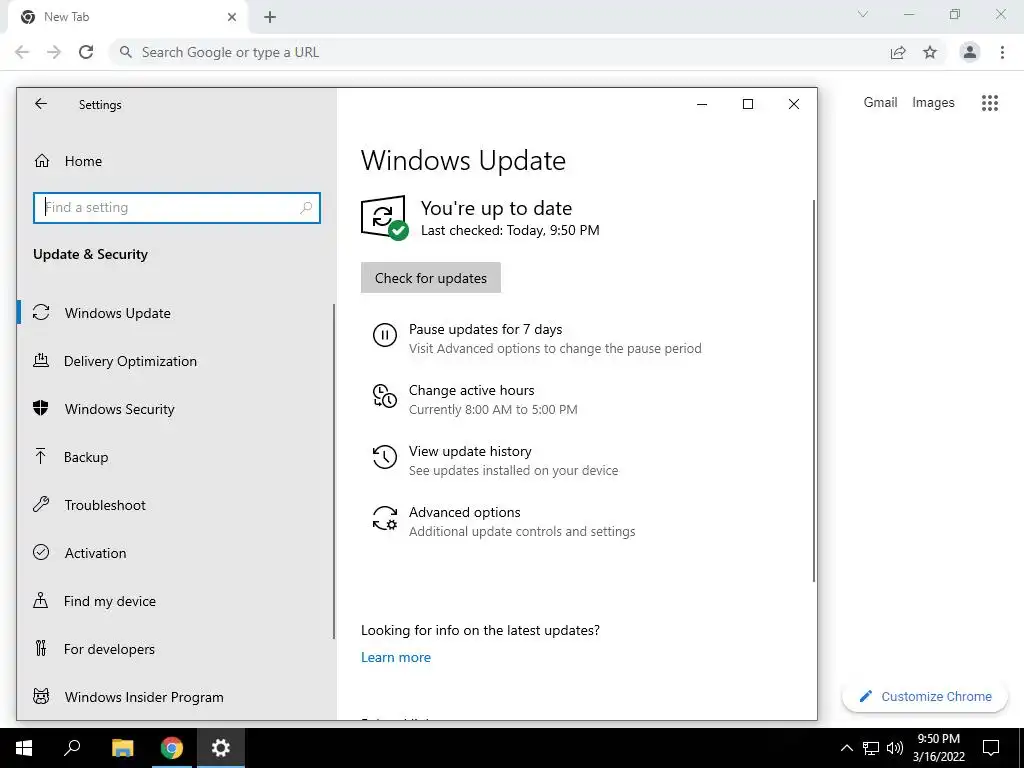Screen dimensions: 1024x768
Task: Click the Troubleshoot wrench icon
Action: (x=41, y=504)
